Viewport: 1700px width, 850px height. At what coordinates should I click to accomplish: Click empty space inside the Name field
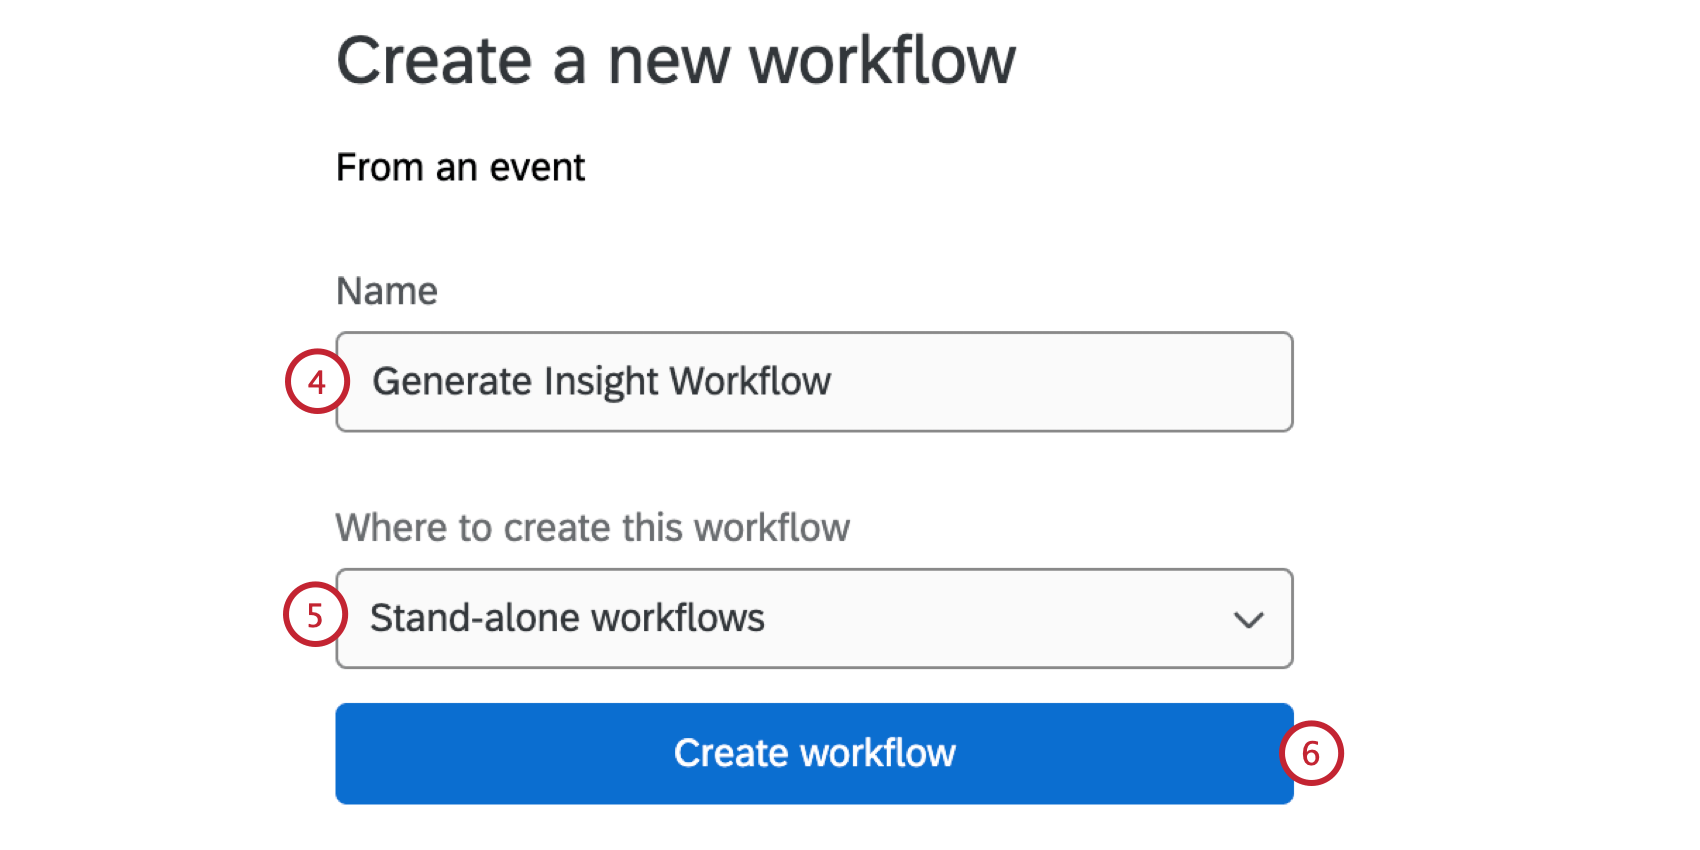(x=1060, y=382)
